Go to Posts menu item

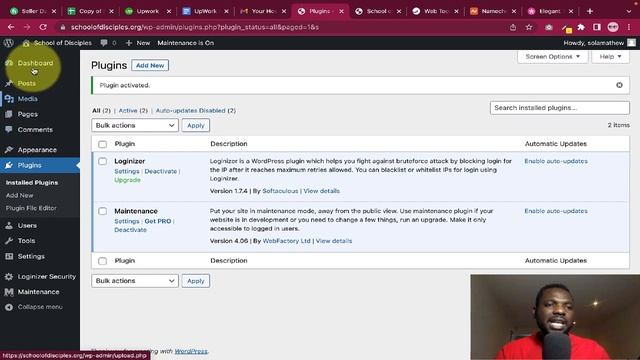click(27, 83)
